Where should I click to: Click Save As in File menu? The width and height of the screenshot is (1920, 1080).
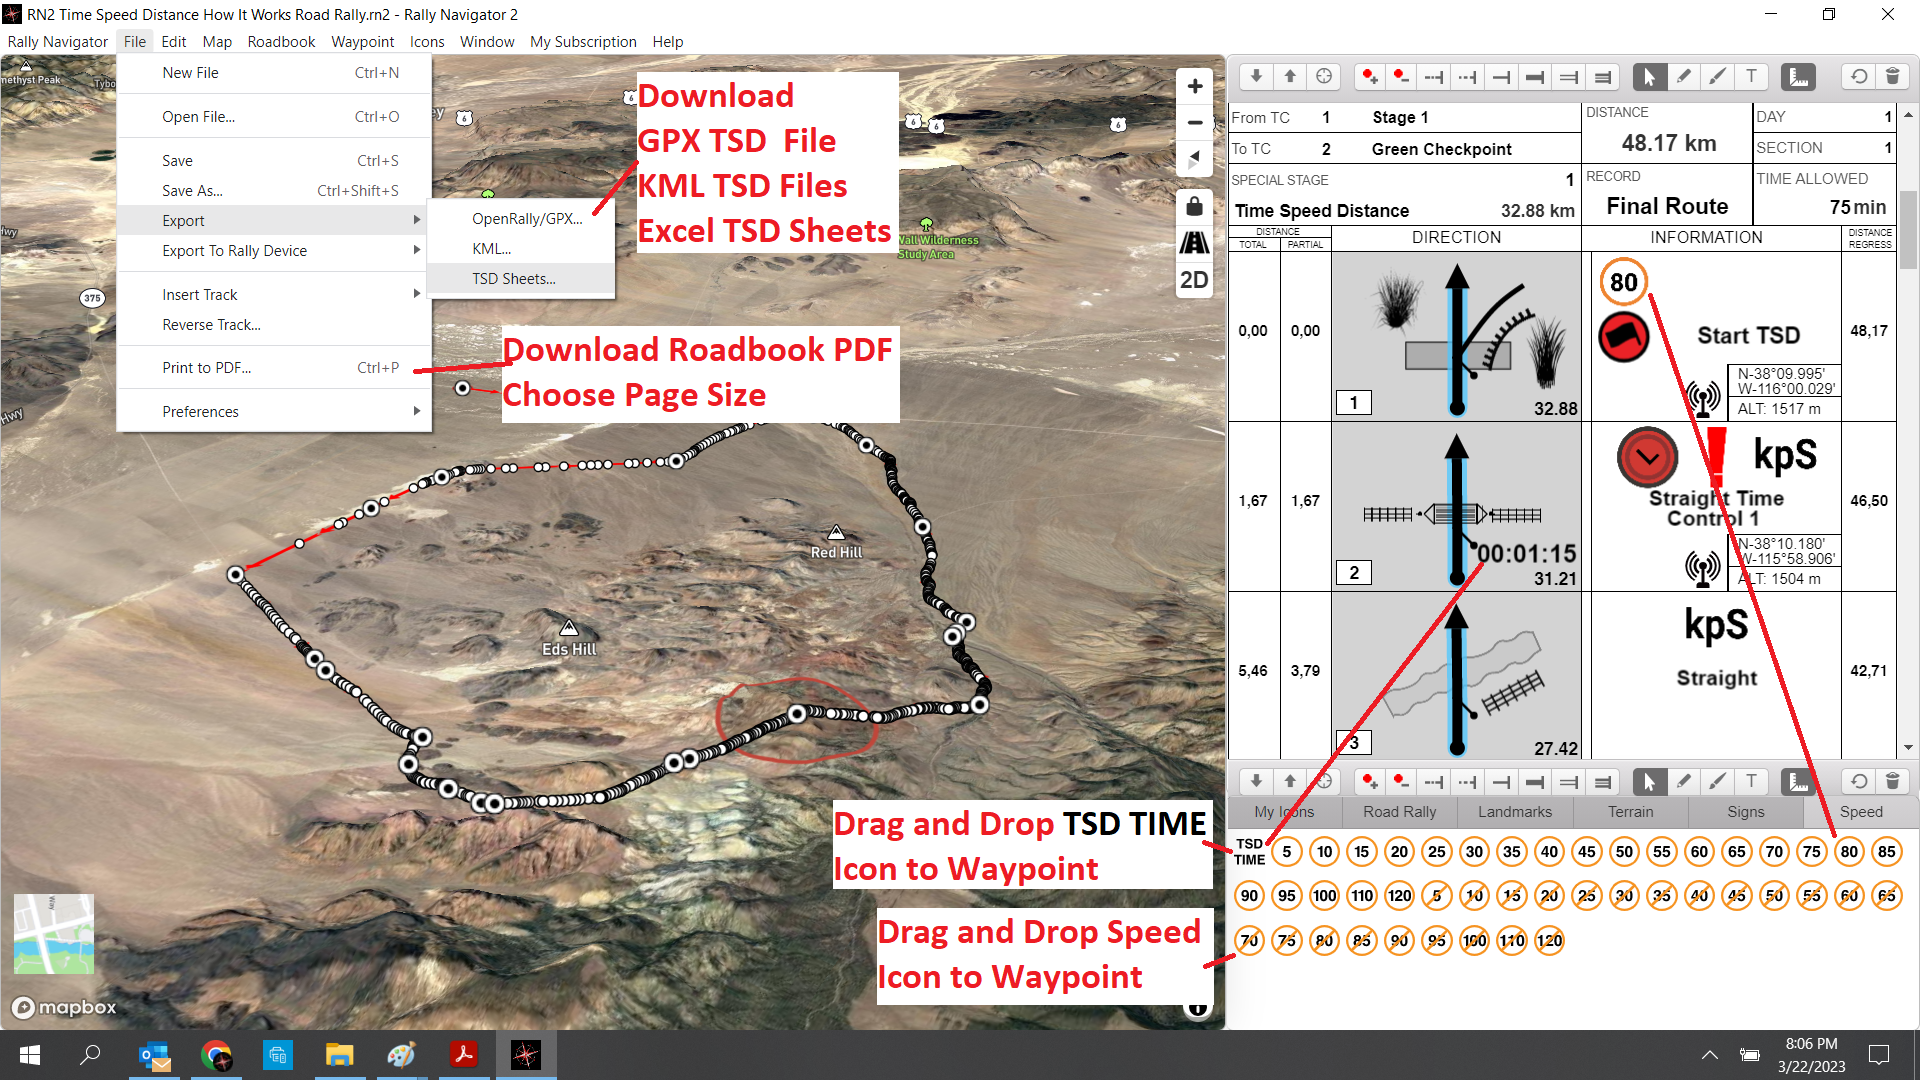pos(274,191)
